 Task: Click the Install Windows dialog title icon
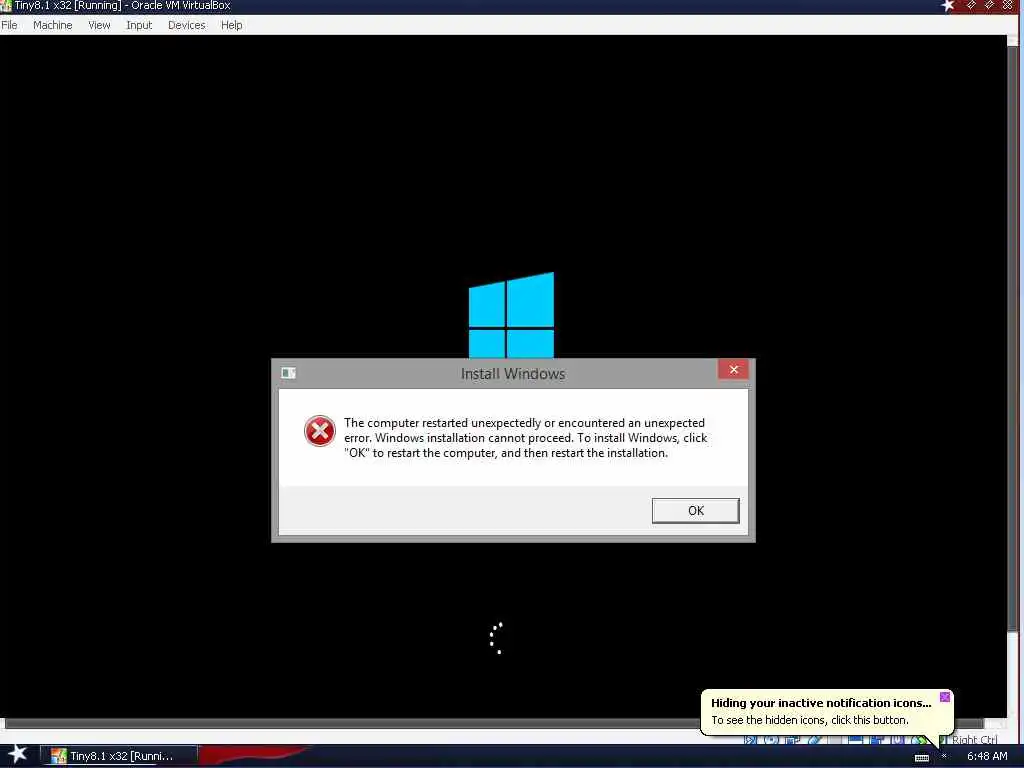click(x=289, y=373)
